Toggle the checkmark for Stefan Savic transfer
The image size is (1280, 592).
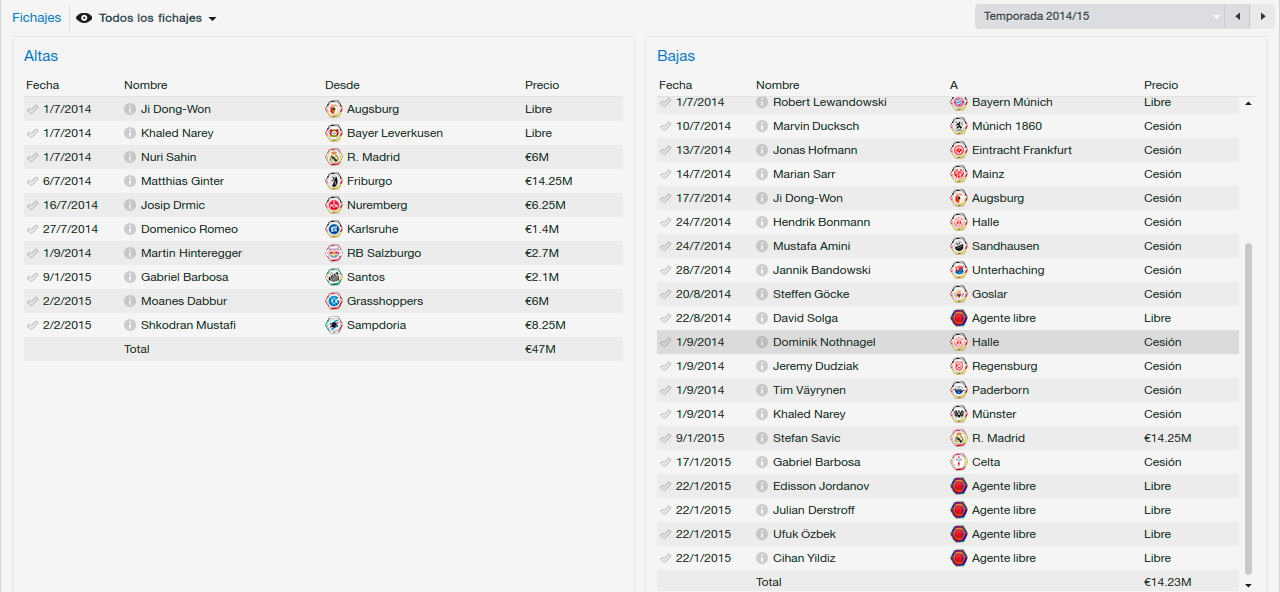(x=665, y=438)
